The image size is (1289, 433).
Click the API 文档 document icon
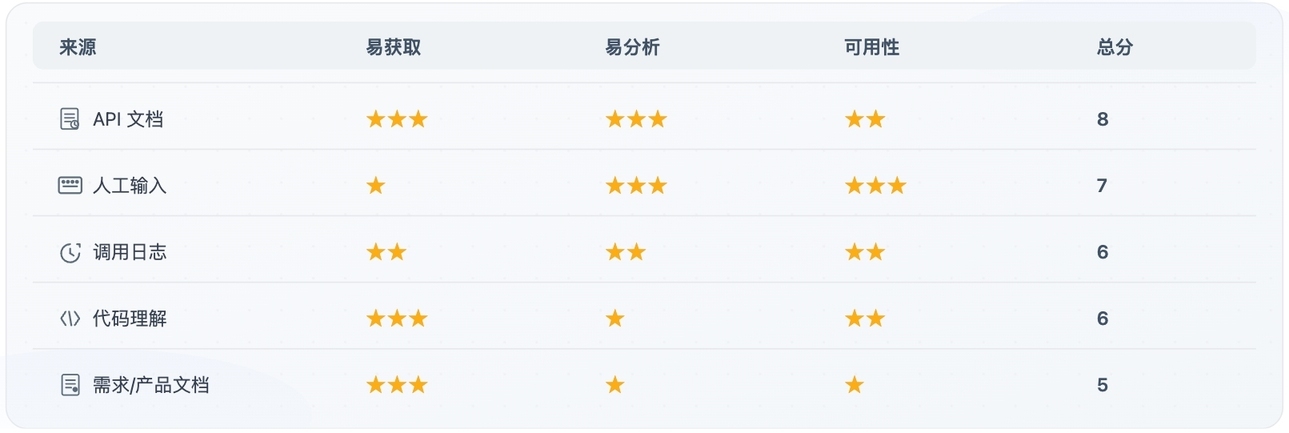(69, 120)
